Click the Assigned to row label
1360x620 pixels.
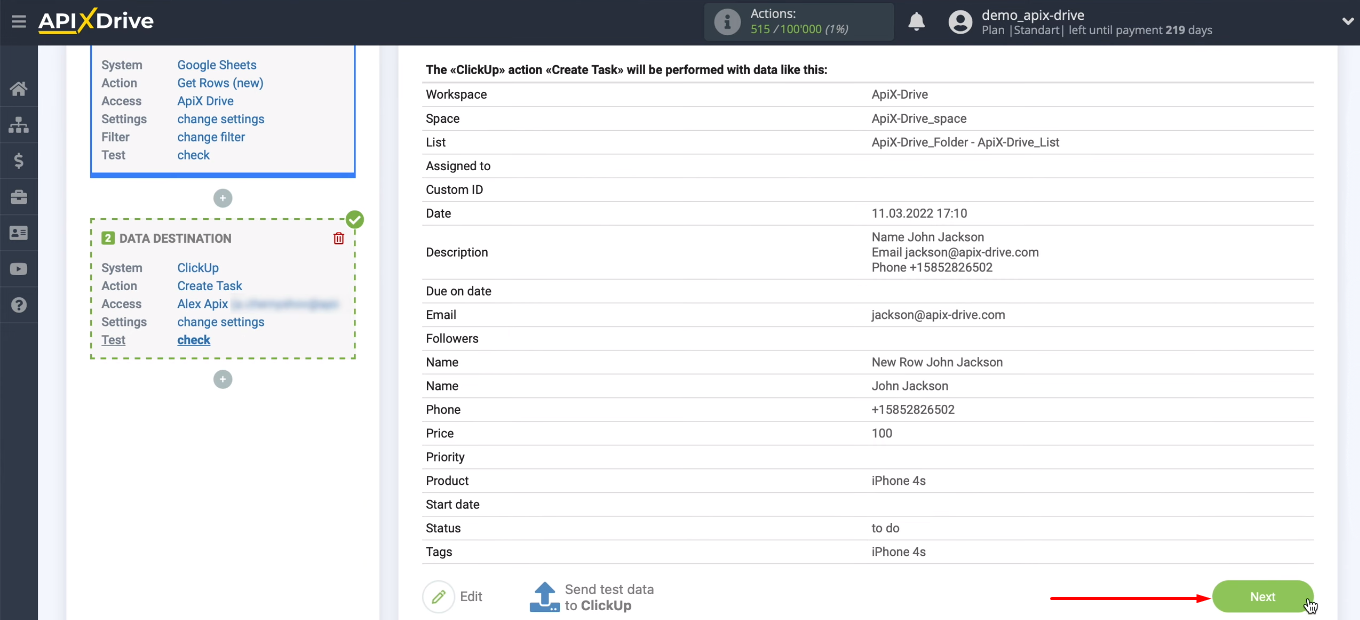[x=458, y=166]
